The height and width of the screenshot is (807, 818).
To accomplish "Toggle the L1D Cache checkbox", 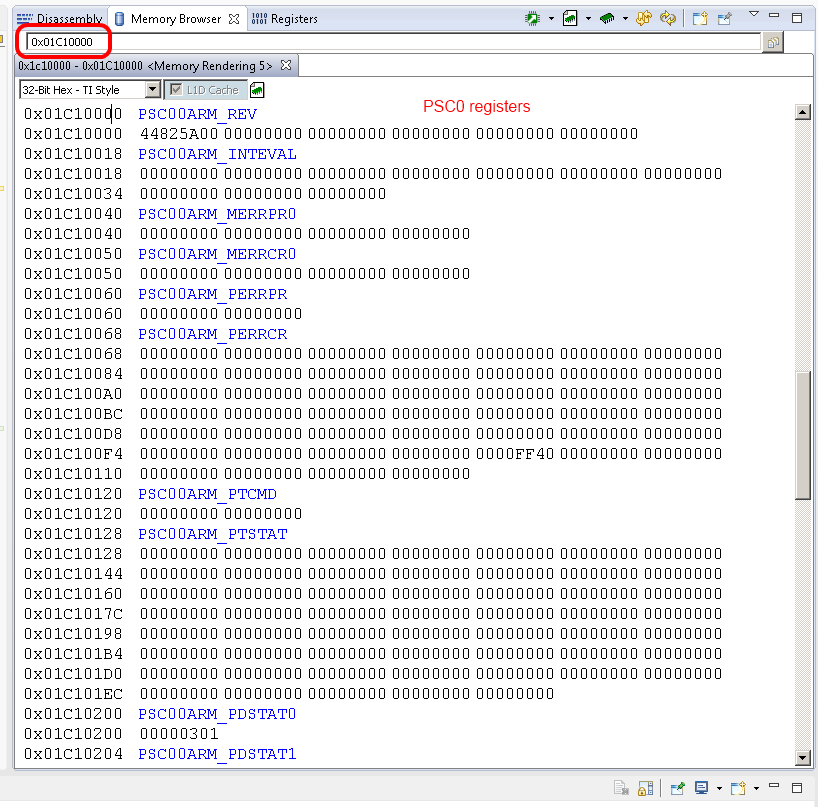I will pos(176,90).
